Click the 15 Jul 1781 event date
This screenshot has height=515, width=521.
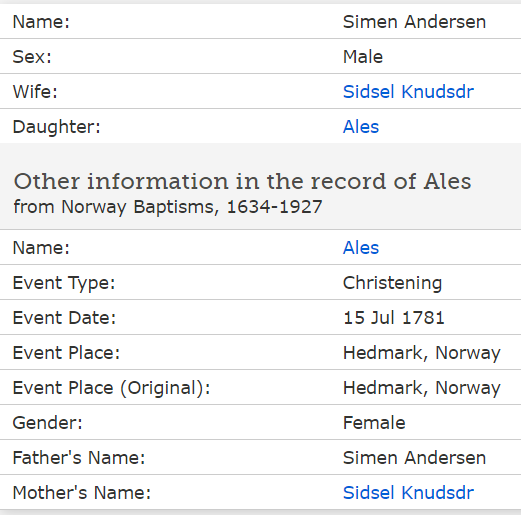pyautogui.click(x=394, y=317)
